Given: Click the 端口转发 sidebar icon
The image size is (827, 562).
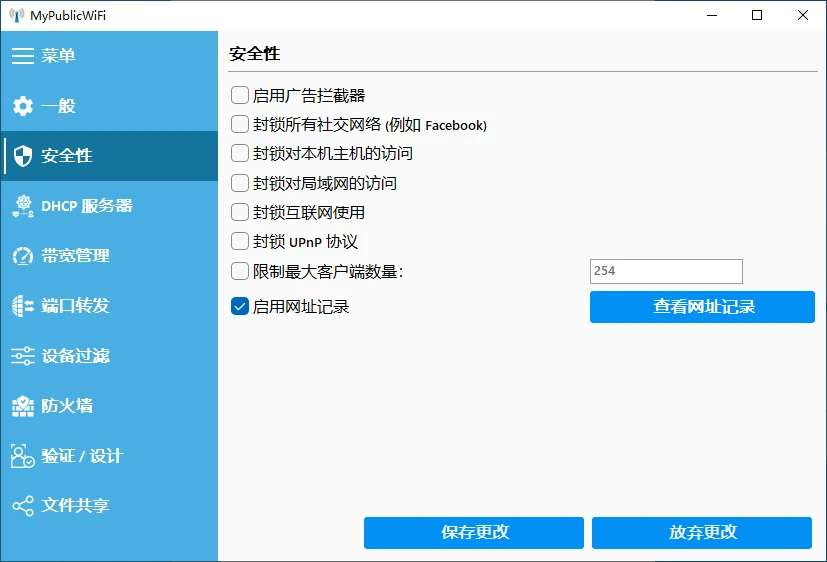Looking at the screenshot, I should pos(22,306).
